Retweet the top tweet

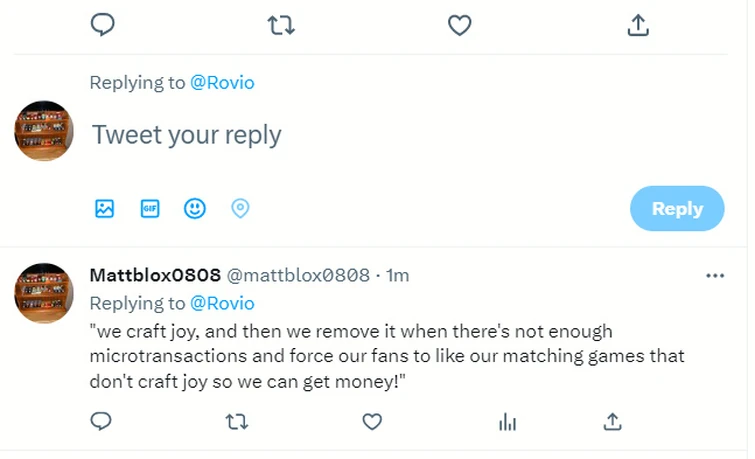point(282,25)
